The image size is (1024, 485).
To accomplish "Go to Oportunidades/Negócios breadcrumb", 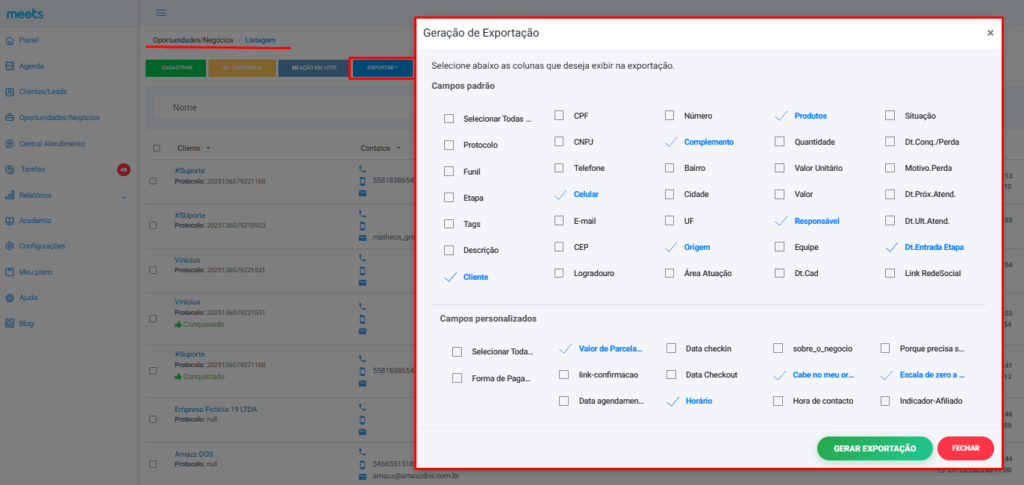I will point(193,40).
